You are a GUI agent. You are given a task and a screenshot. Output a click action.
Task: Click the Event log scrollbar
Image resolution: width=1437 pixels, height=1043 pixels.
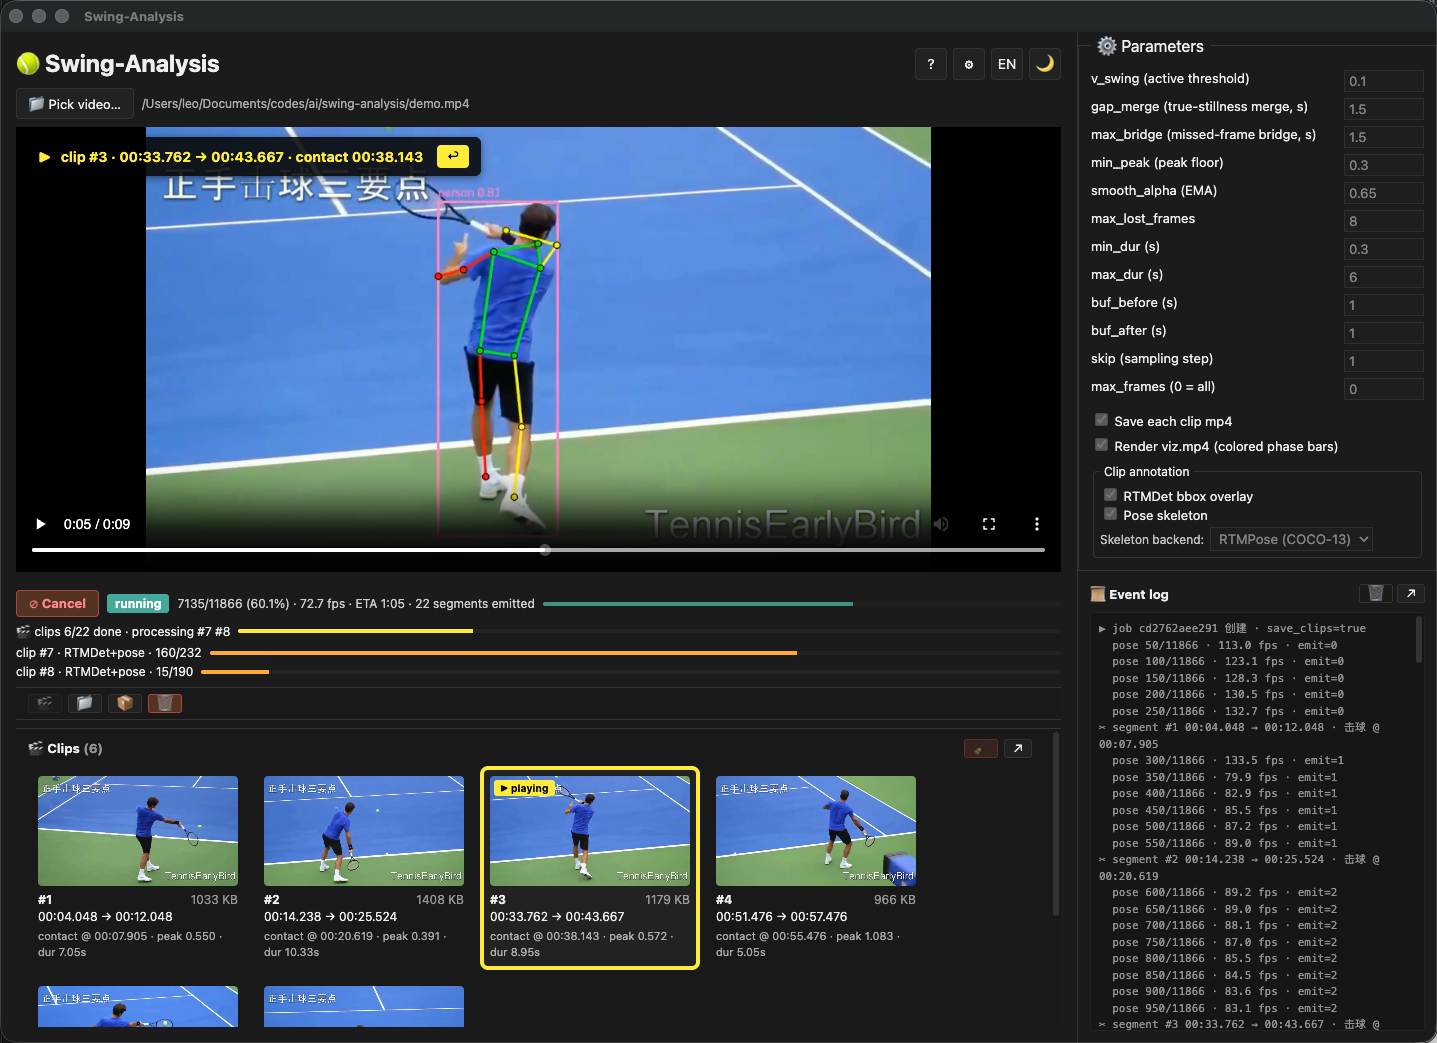coord(1419,640)
